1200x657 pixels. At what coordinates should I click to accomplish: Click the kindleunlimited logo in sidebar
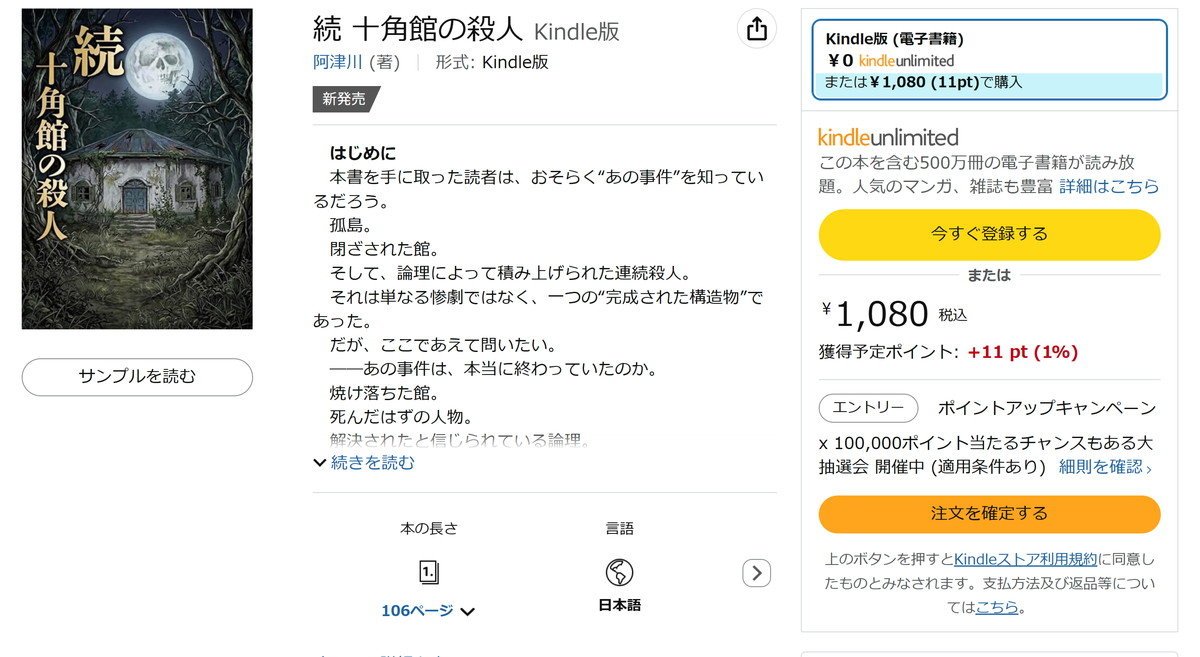tap(888, 137)
